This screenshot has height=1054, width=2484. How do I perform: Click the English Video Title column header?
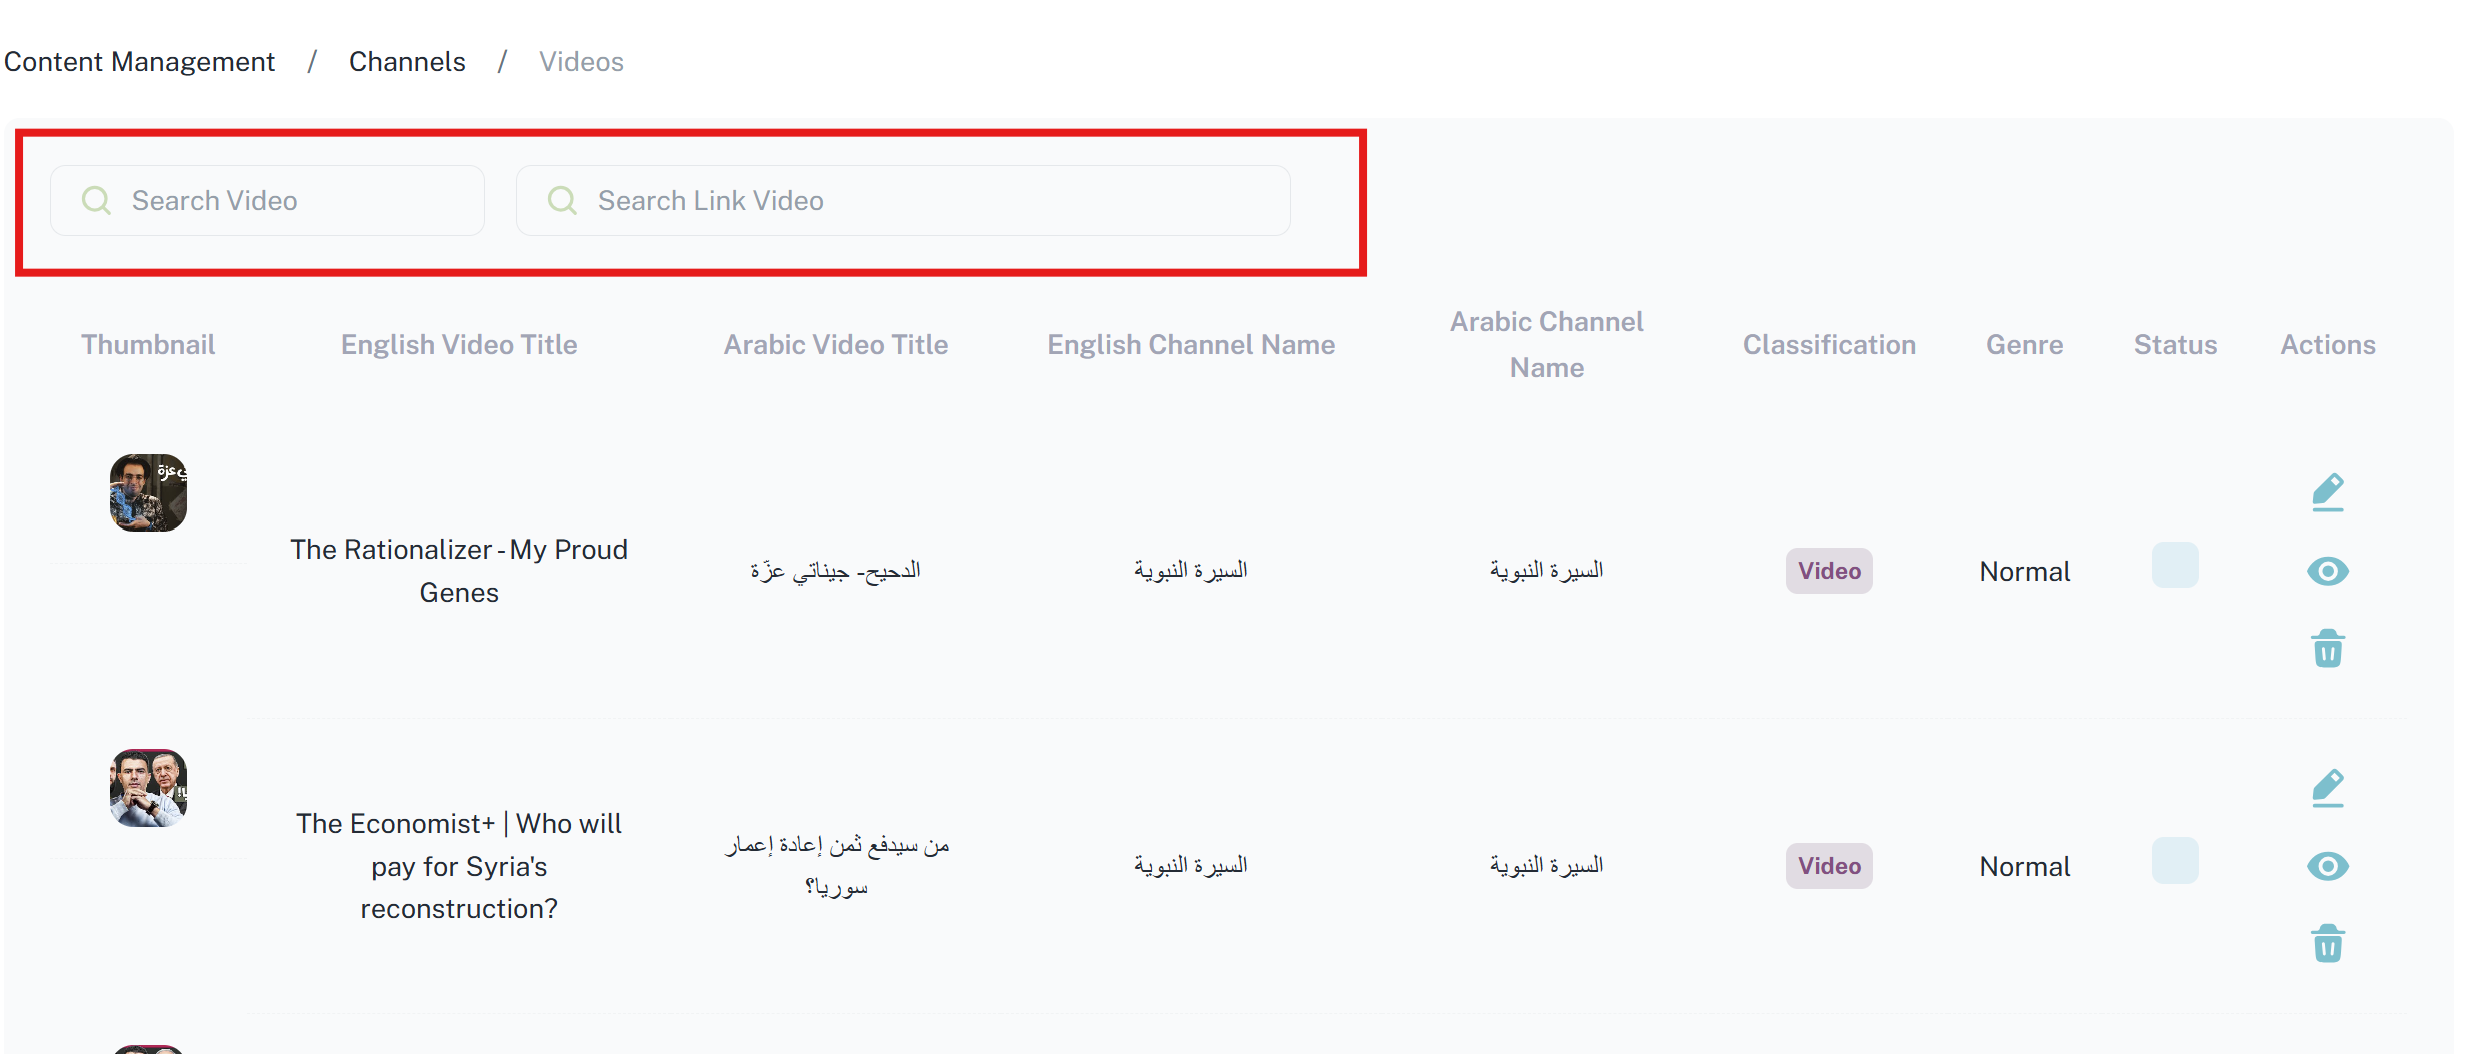(459, 345)
